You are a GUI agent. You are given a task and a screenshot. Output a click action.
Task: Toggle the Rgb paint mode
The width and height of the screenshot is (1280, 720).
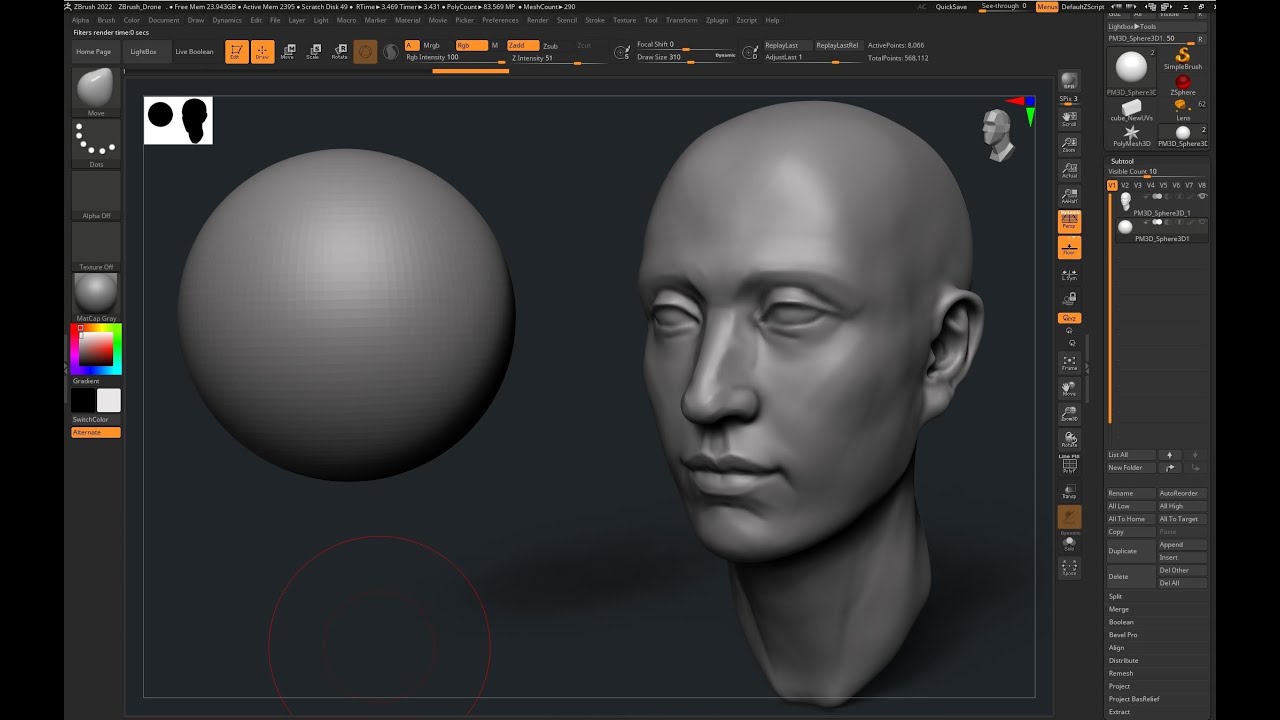[471, 46]
